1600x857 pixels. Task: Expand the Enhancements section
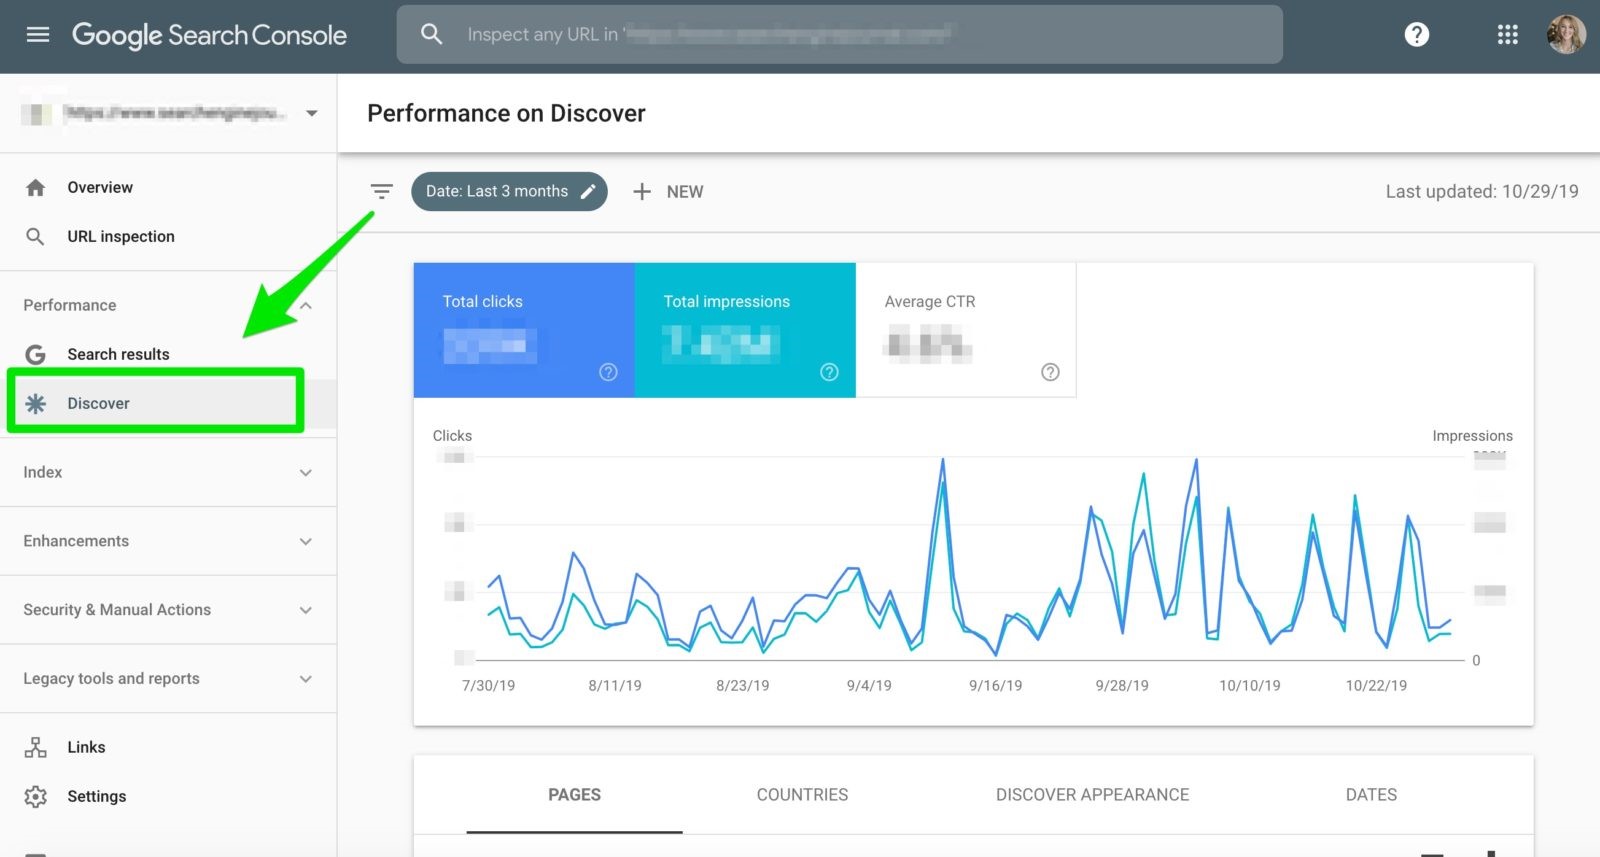[305, 541]
